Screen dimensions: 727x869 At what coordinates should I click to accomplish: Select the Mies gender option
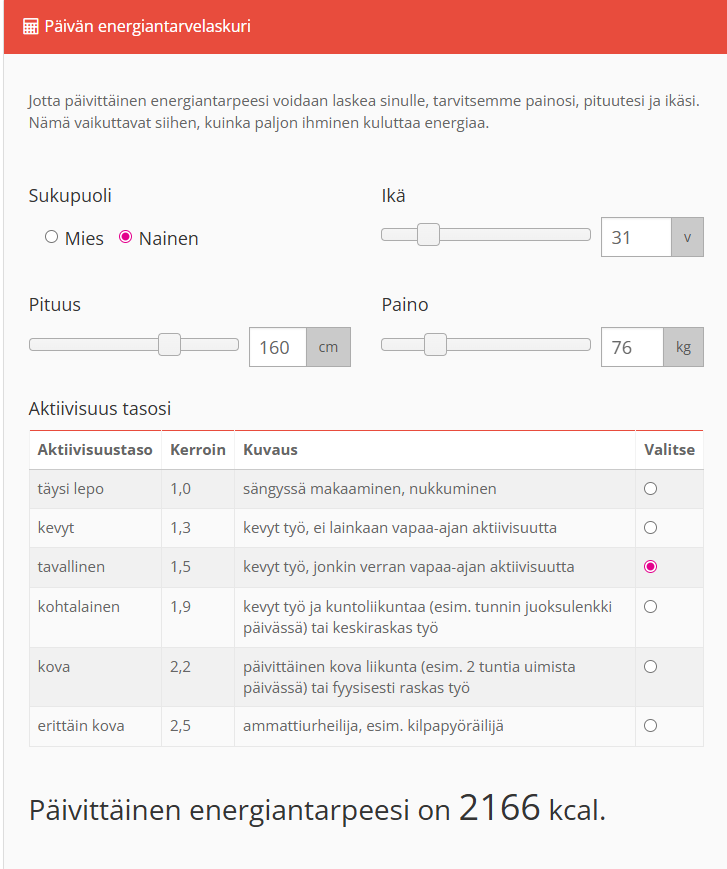point(52,237)
